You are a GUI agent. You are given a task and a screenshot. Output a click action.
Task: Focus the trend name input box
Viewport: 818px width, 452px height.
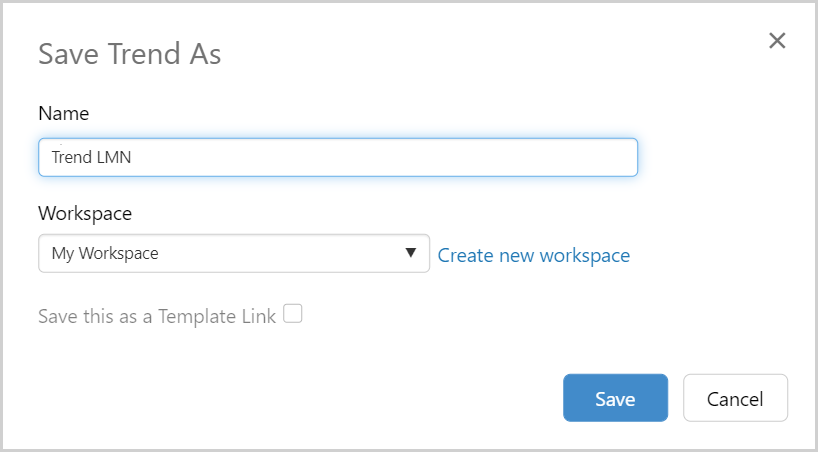click(x=337, y=157)
